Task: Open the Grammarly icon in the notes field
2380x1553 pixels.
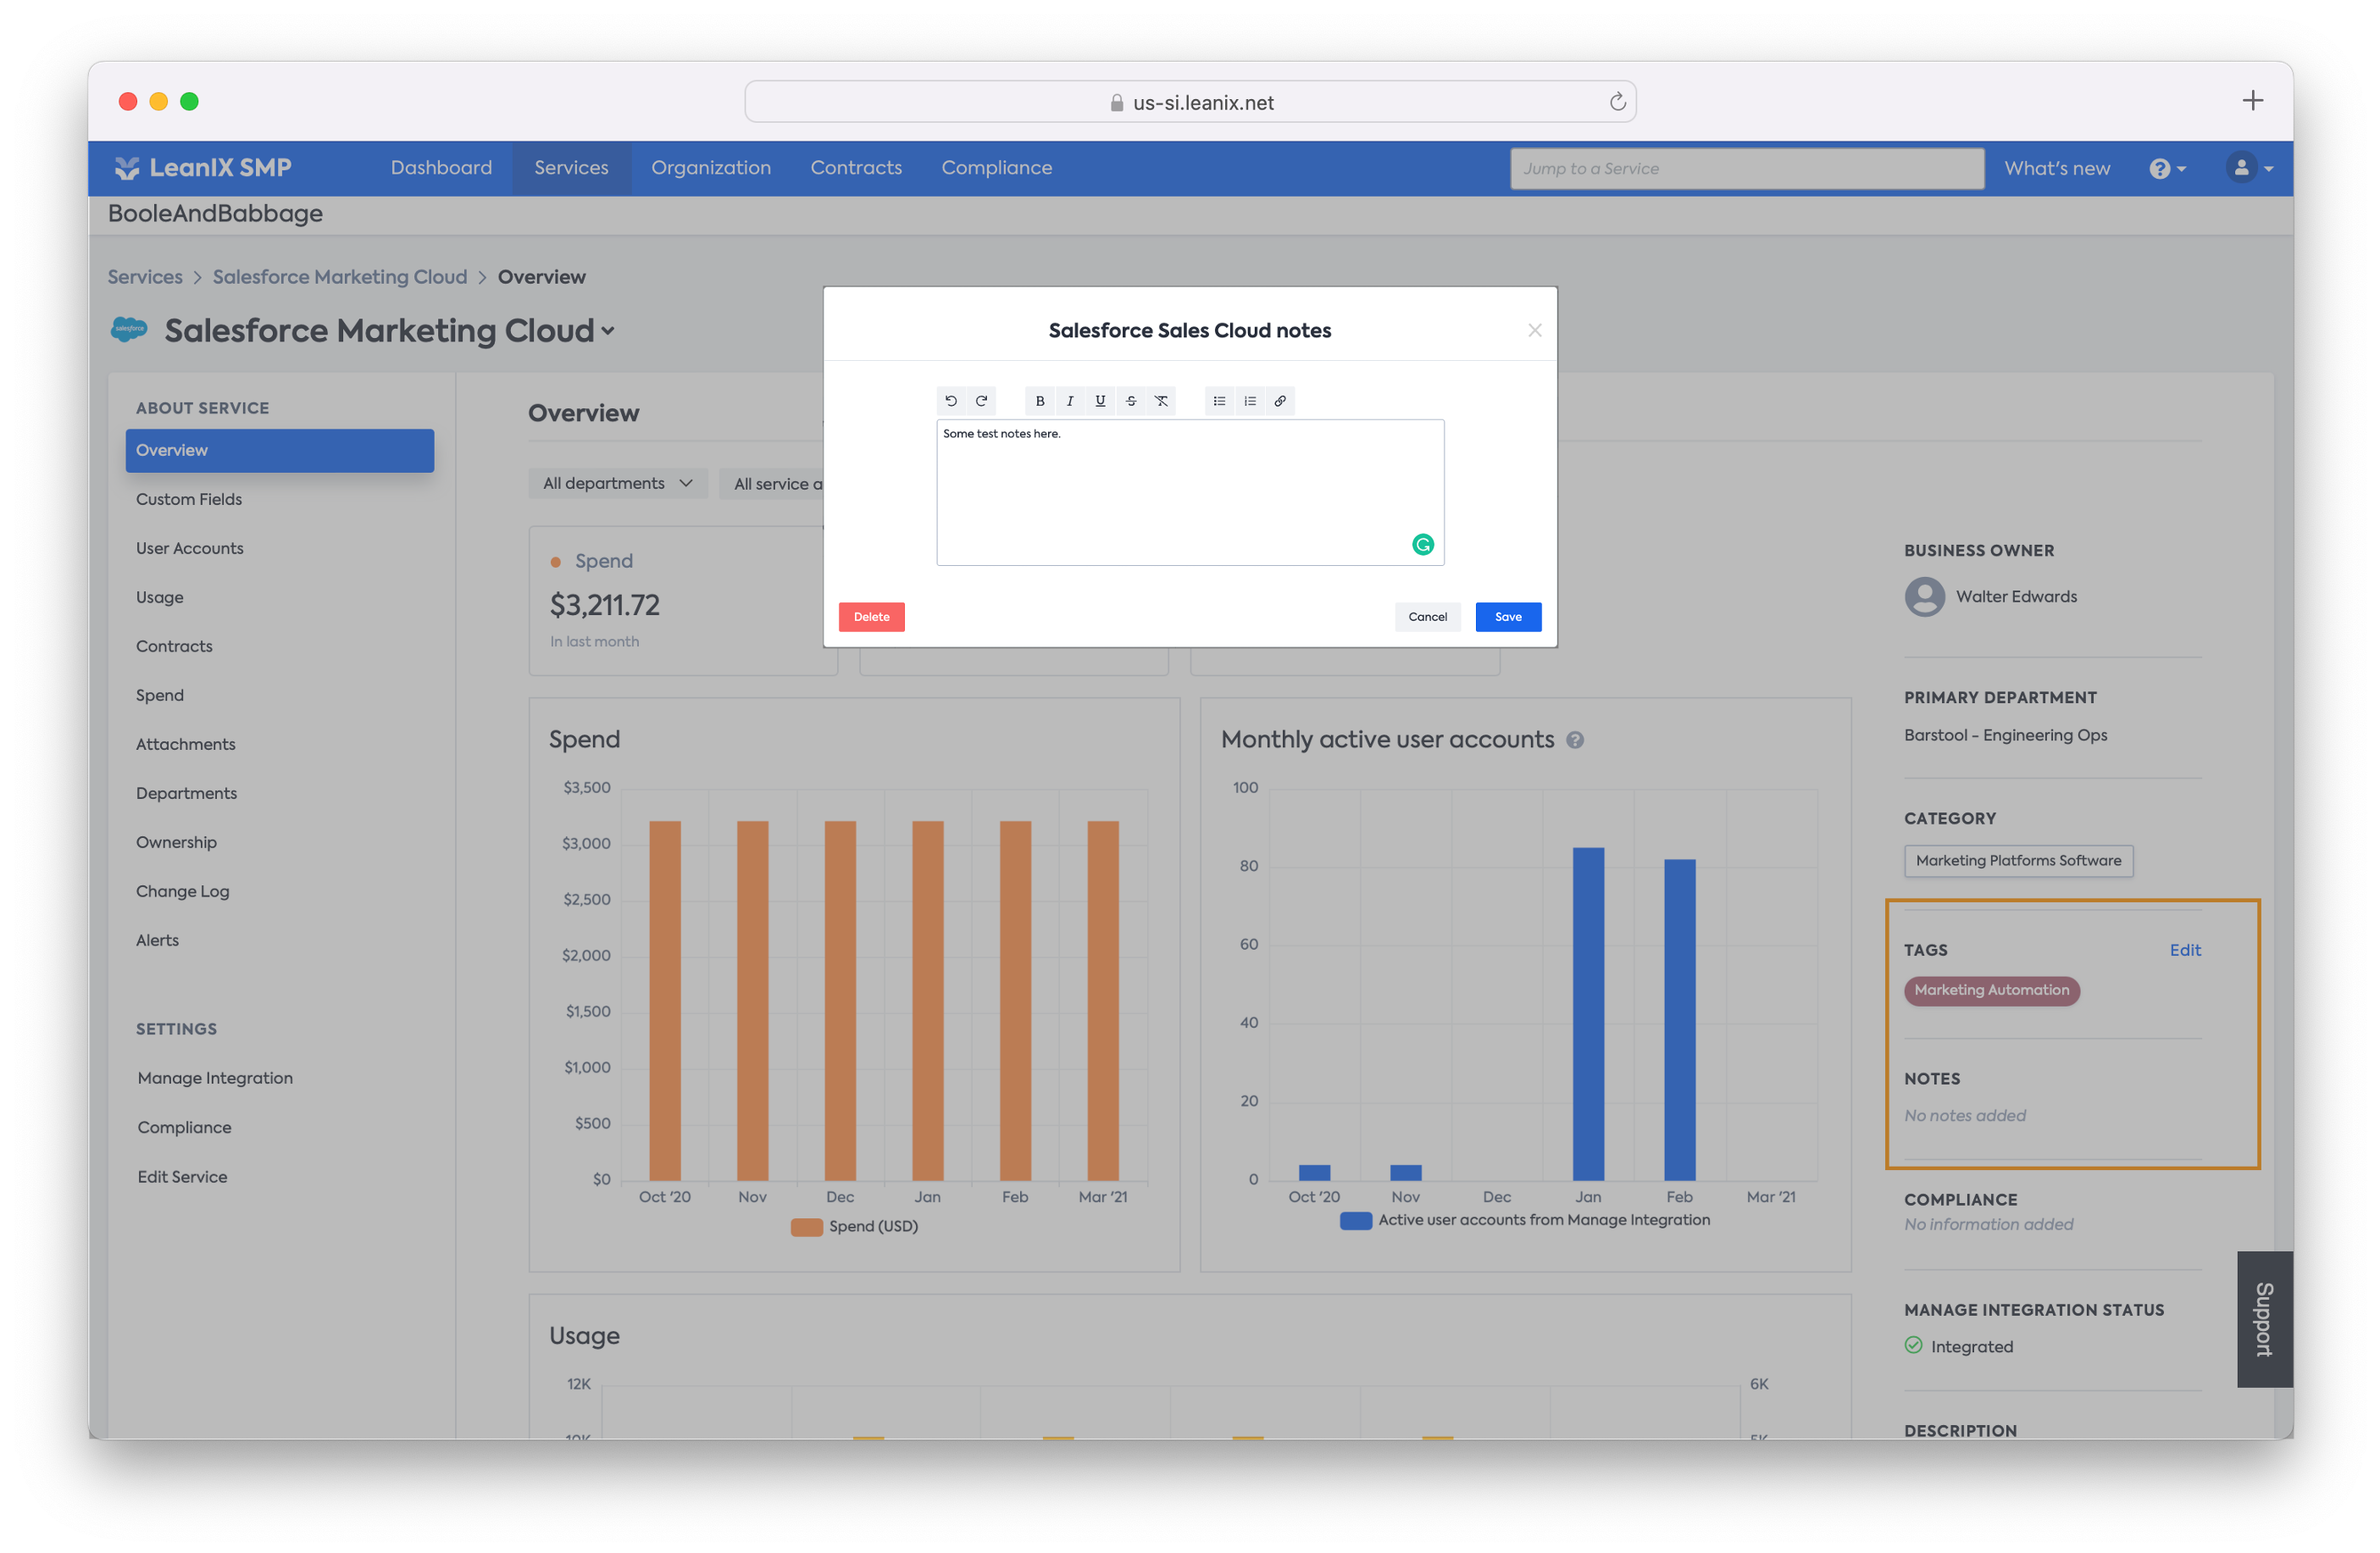Action: 1422,544
